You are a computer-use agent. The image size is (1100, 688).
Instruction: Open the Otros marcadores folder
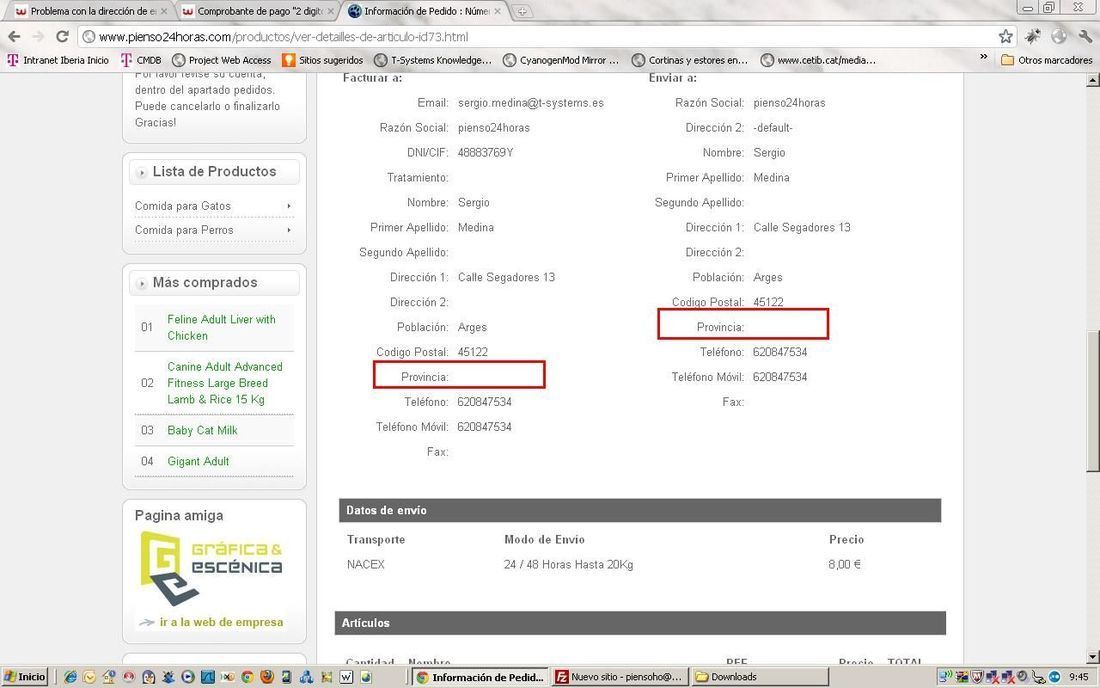click(1046, 60)
